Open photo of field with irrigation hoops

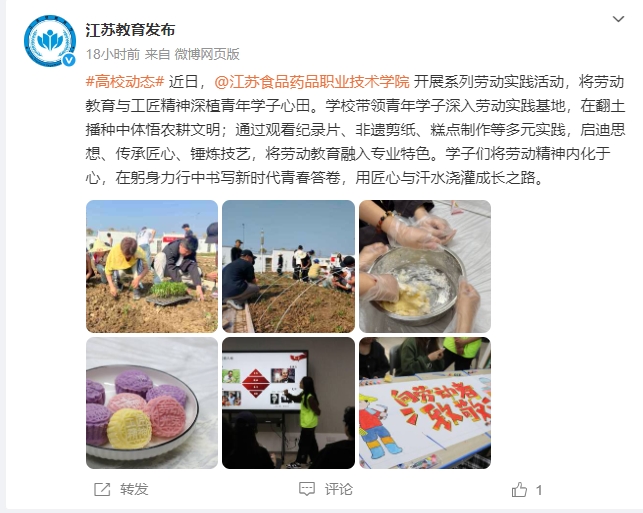click(288, 266)
